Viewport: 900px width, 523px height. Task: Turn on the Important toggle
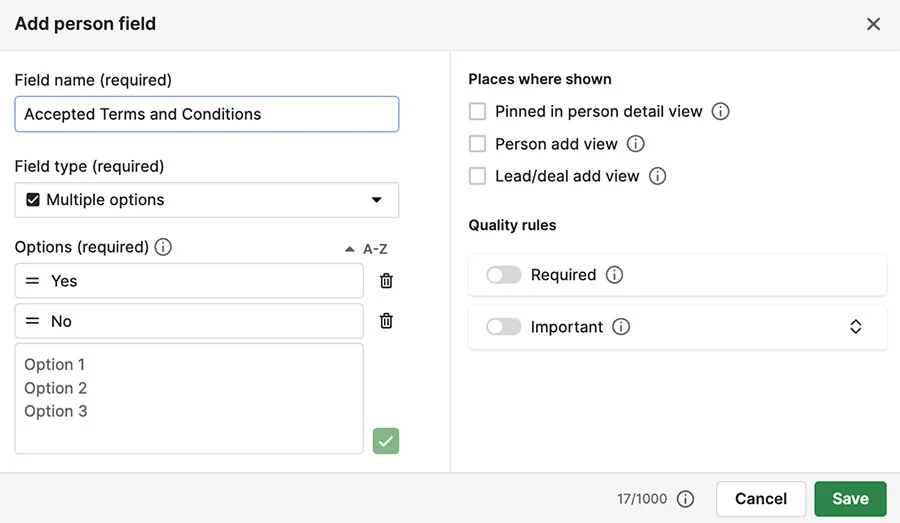point(503,327)
